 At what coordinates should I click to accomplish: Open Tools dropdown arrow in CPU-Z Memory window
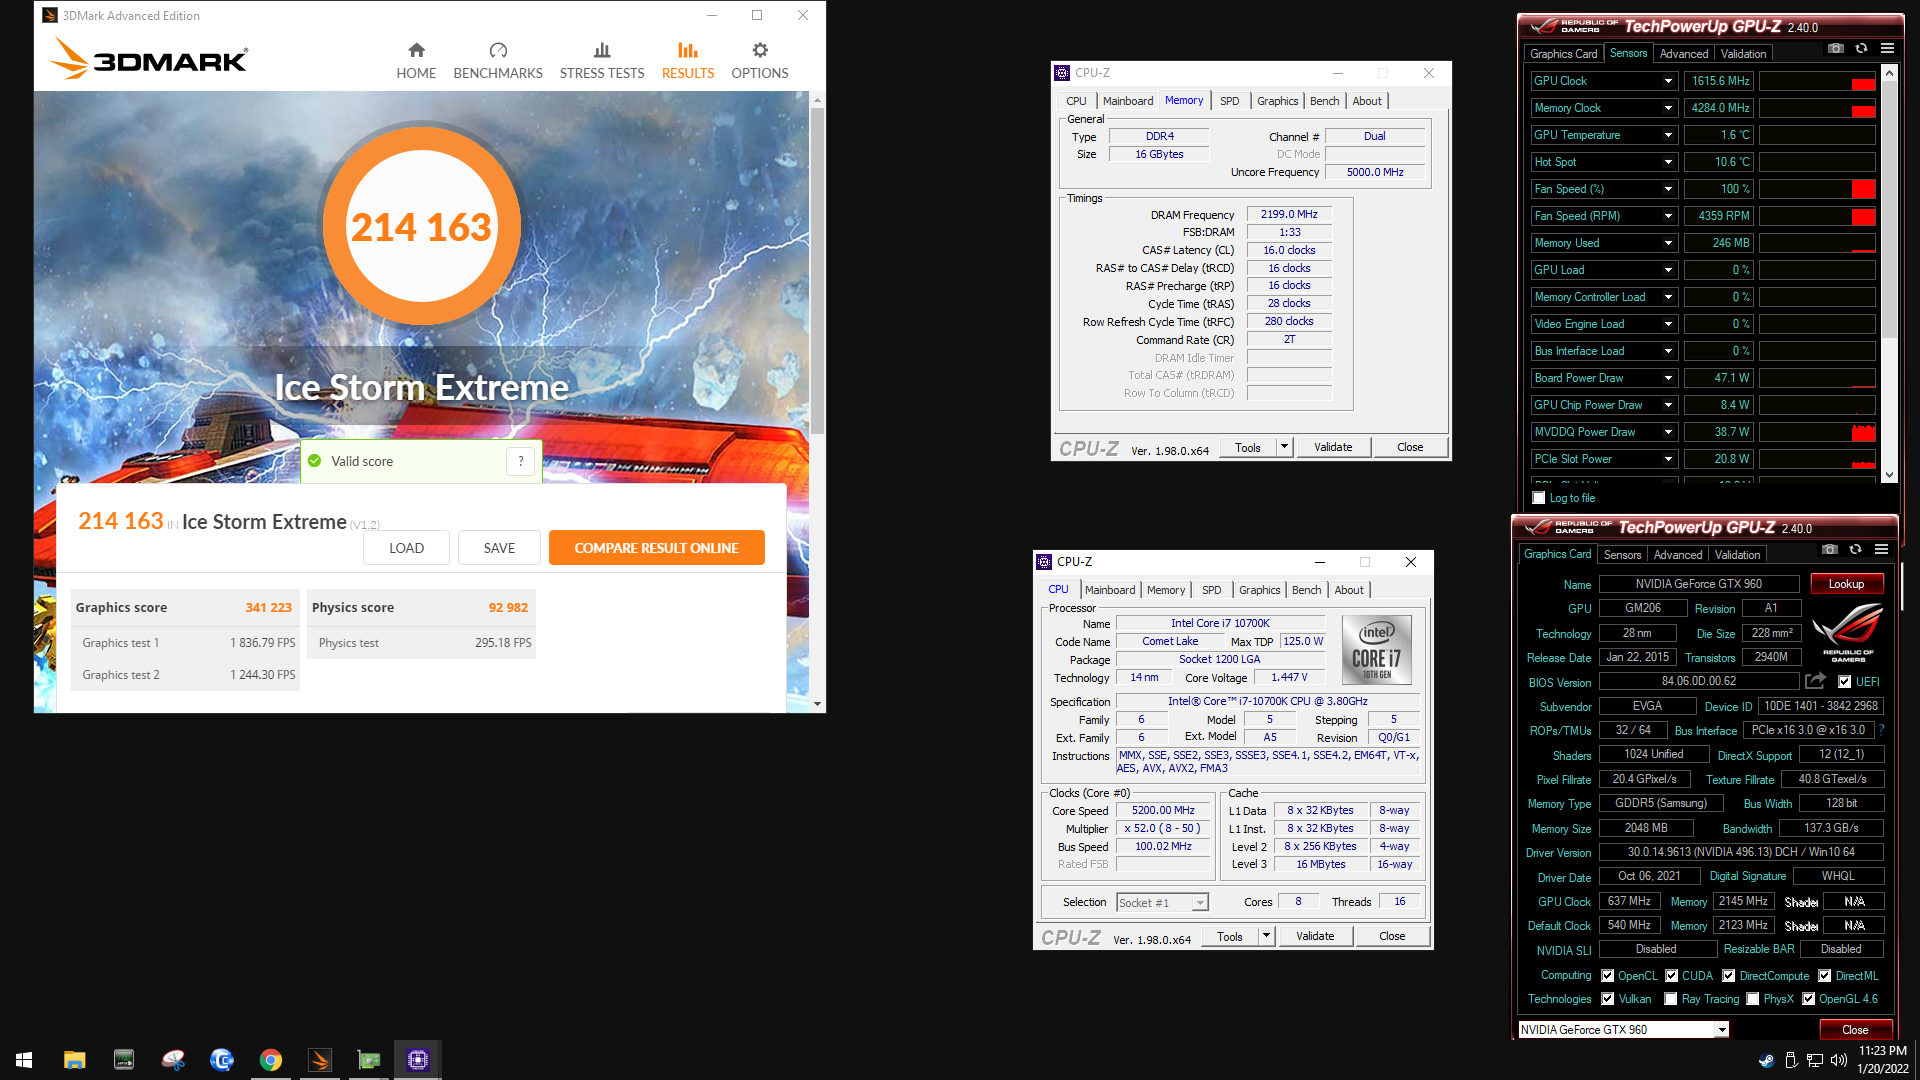click(x=1284, y=447)
